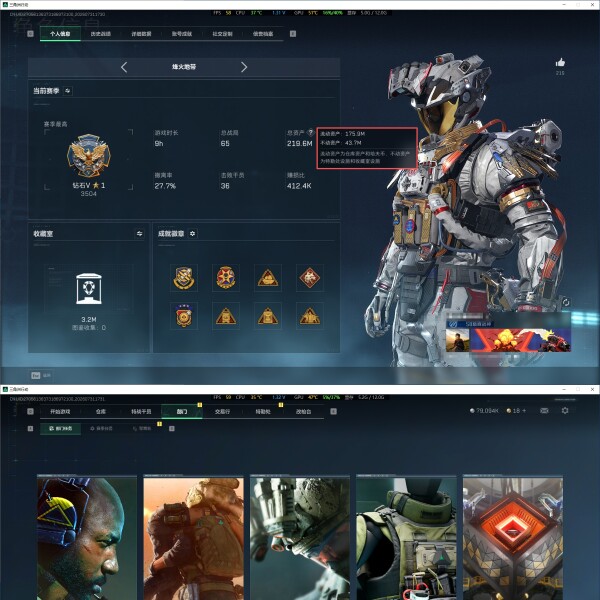
Task: Click the E key icon right of 改枪台
Action: pos(333,411)
